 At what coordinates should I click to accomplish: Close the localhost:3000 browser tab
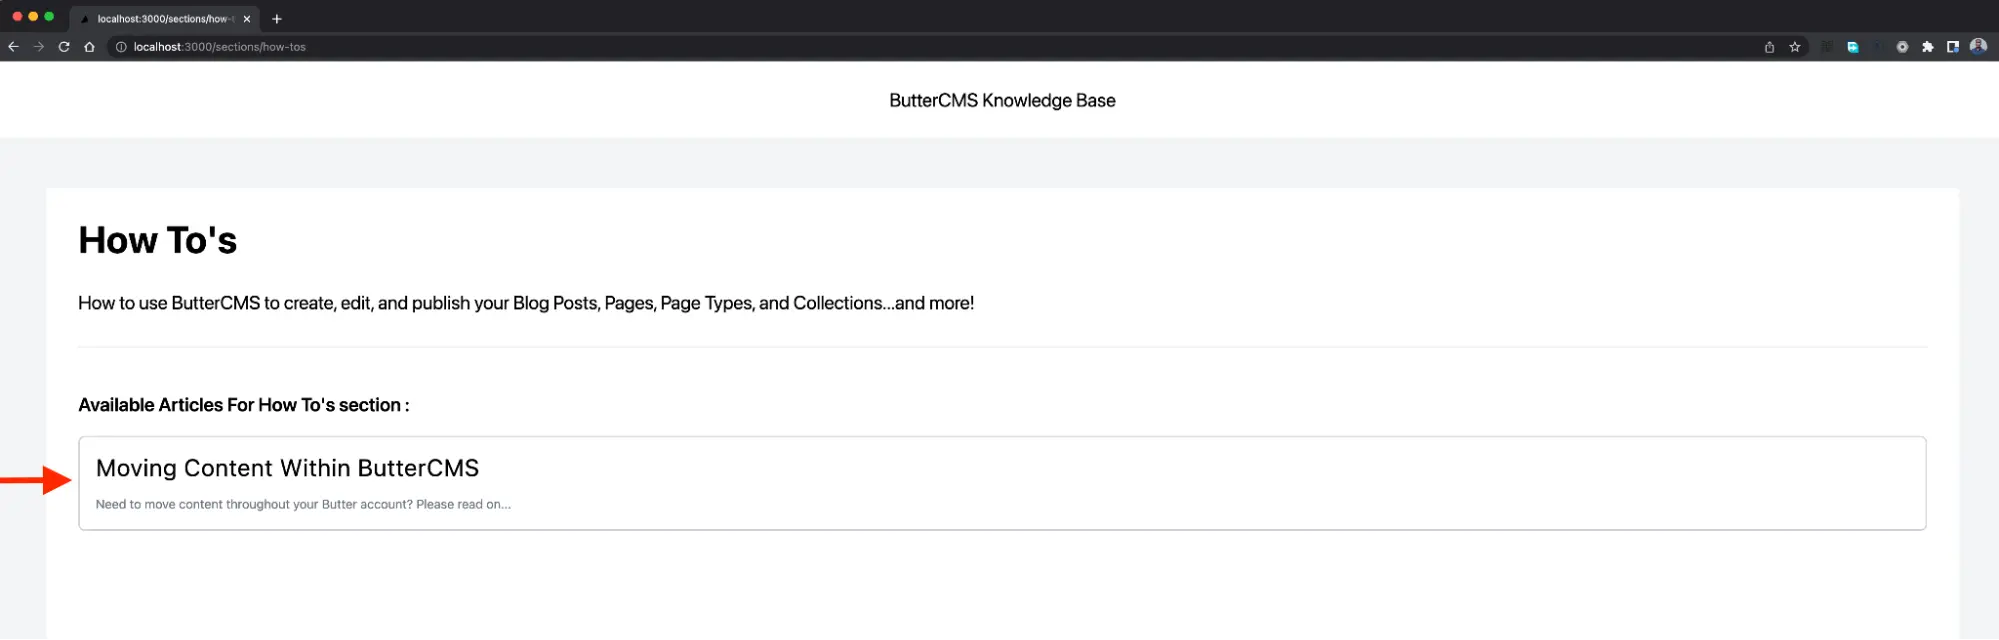pos(247,19)
